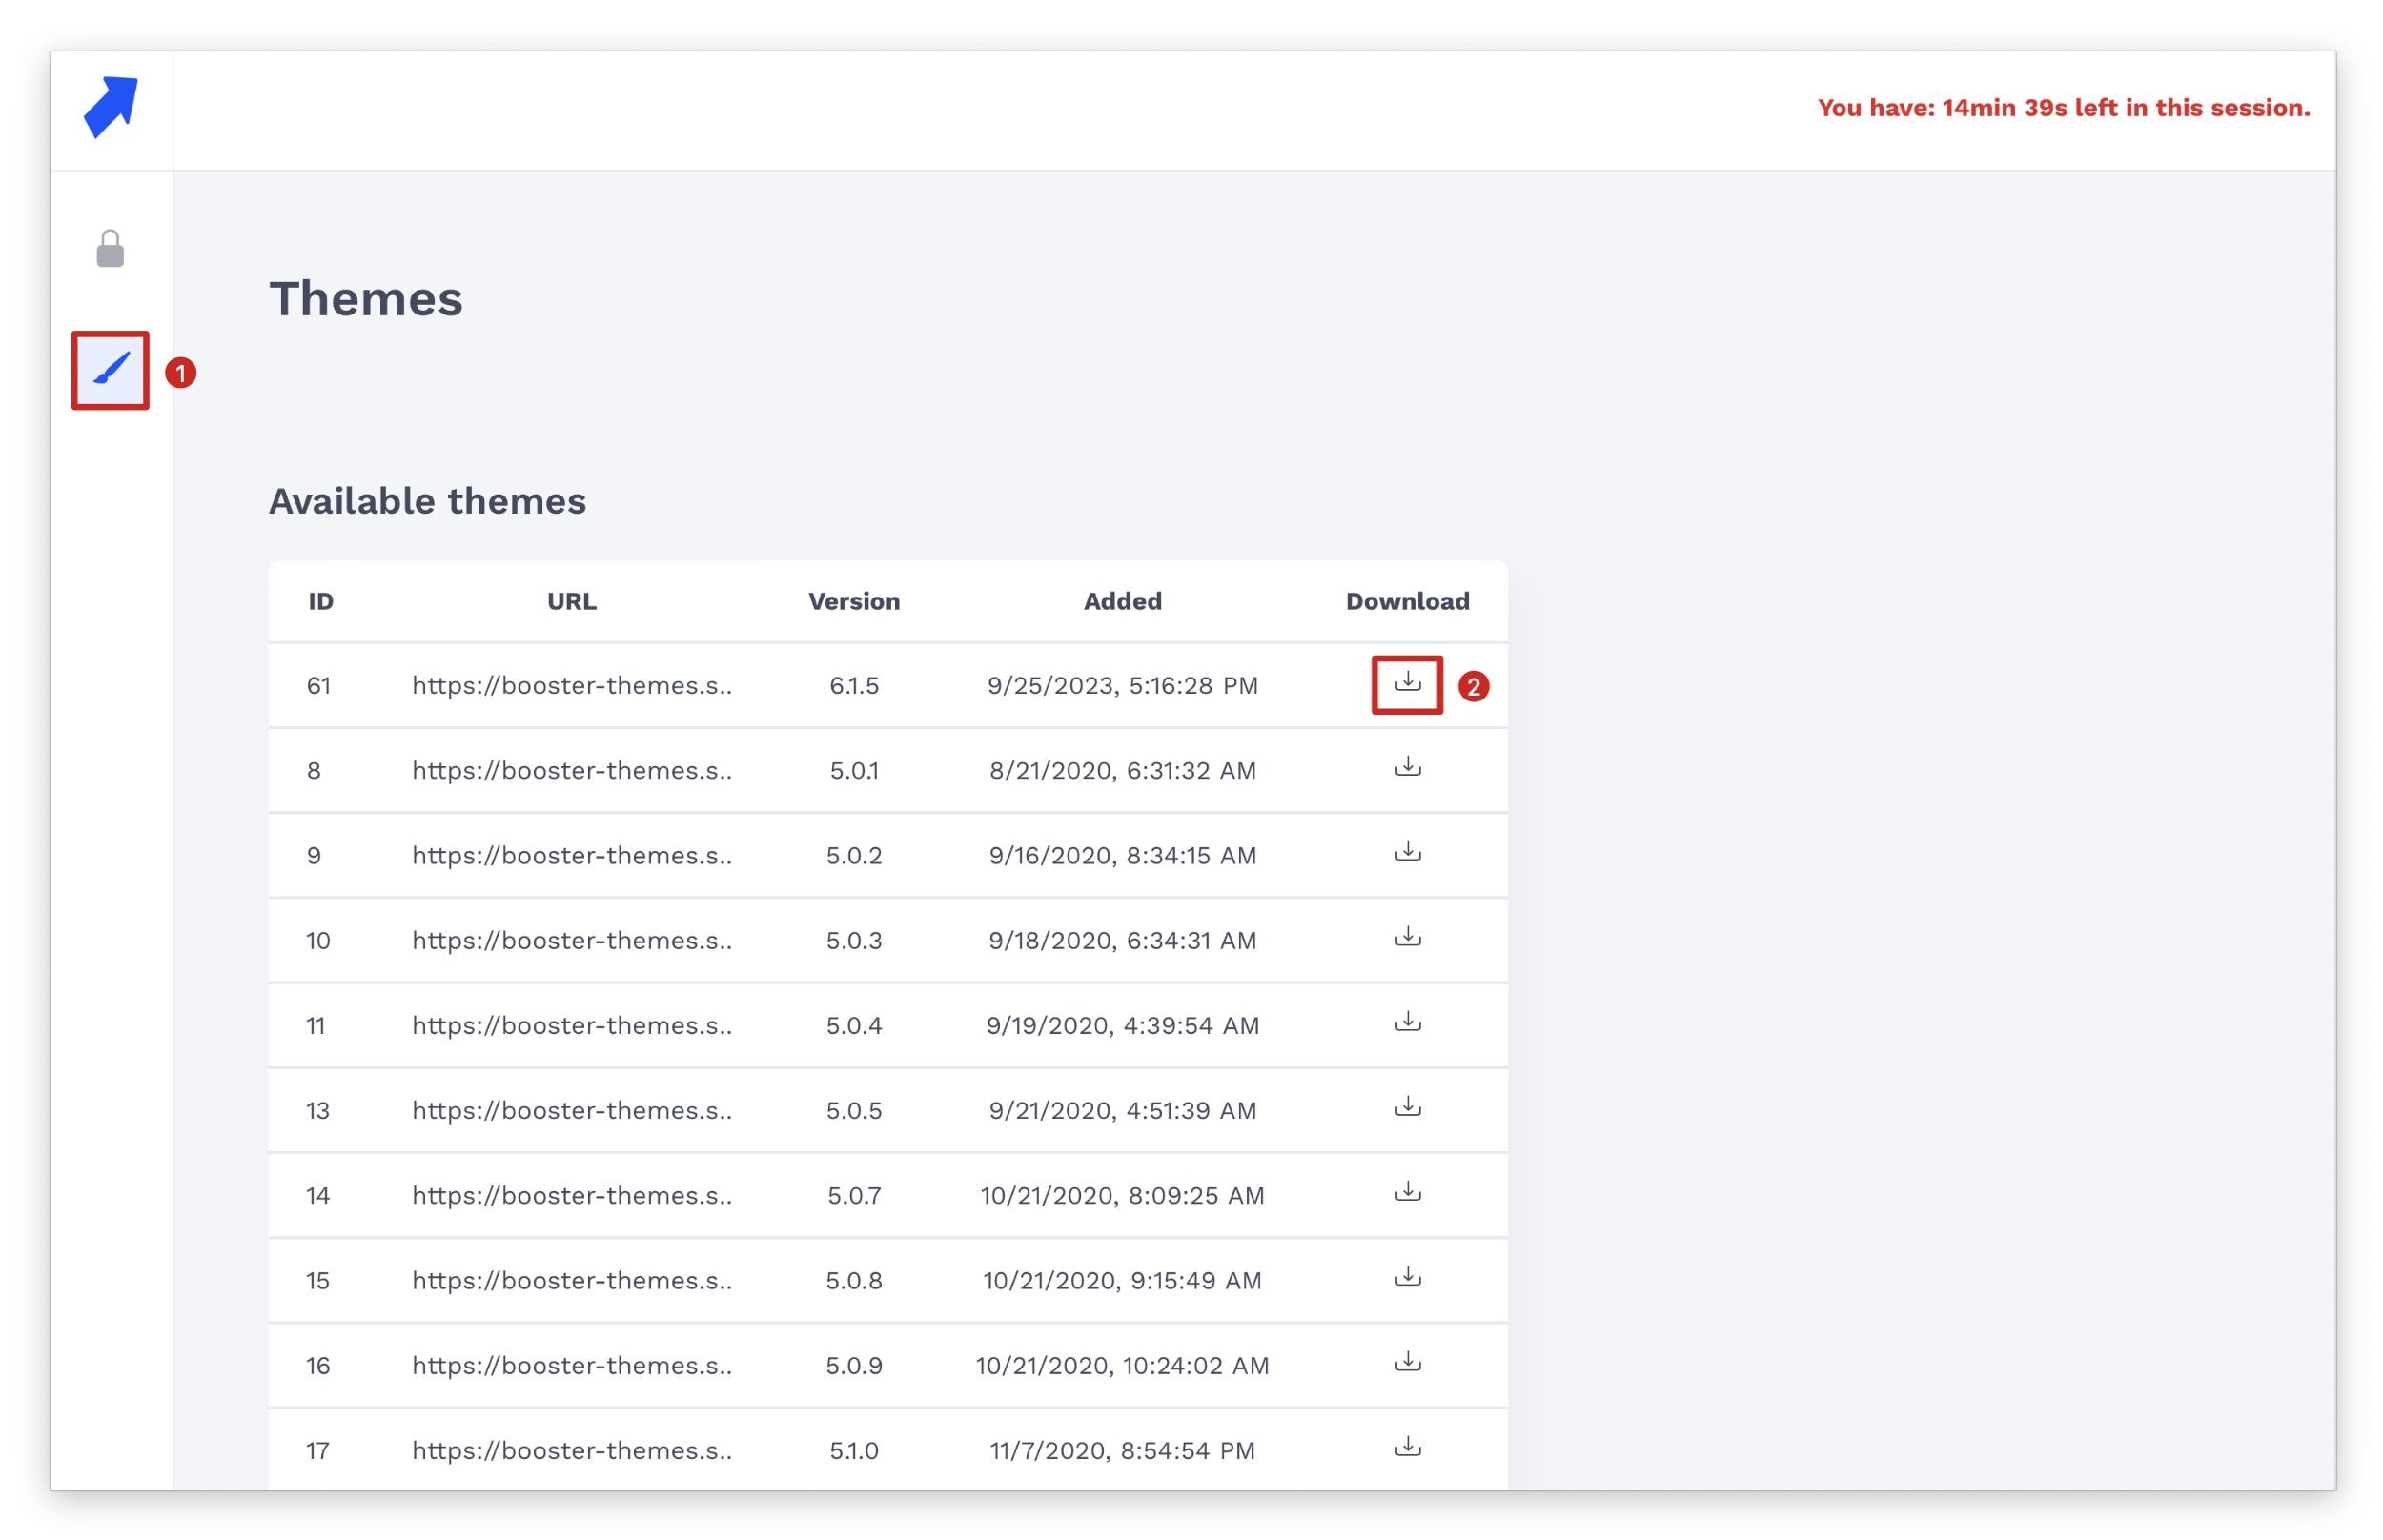The width and height of the screenshot is (2383, 1540).
Task: Click the URL for theme ID 14
Action: (571, 1195)
